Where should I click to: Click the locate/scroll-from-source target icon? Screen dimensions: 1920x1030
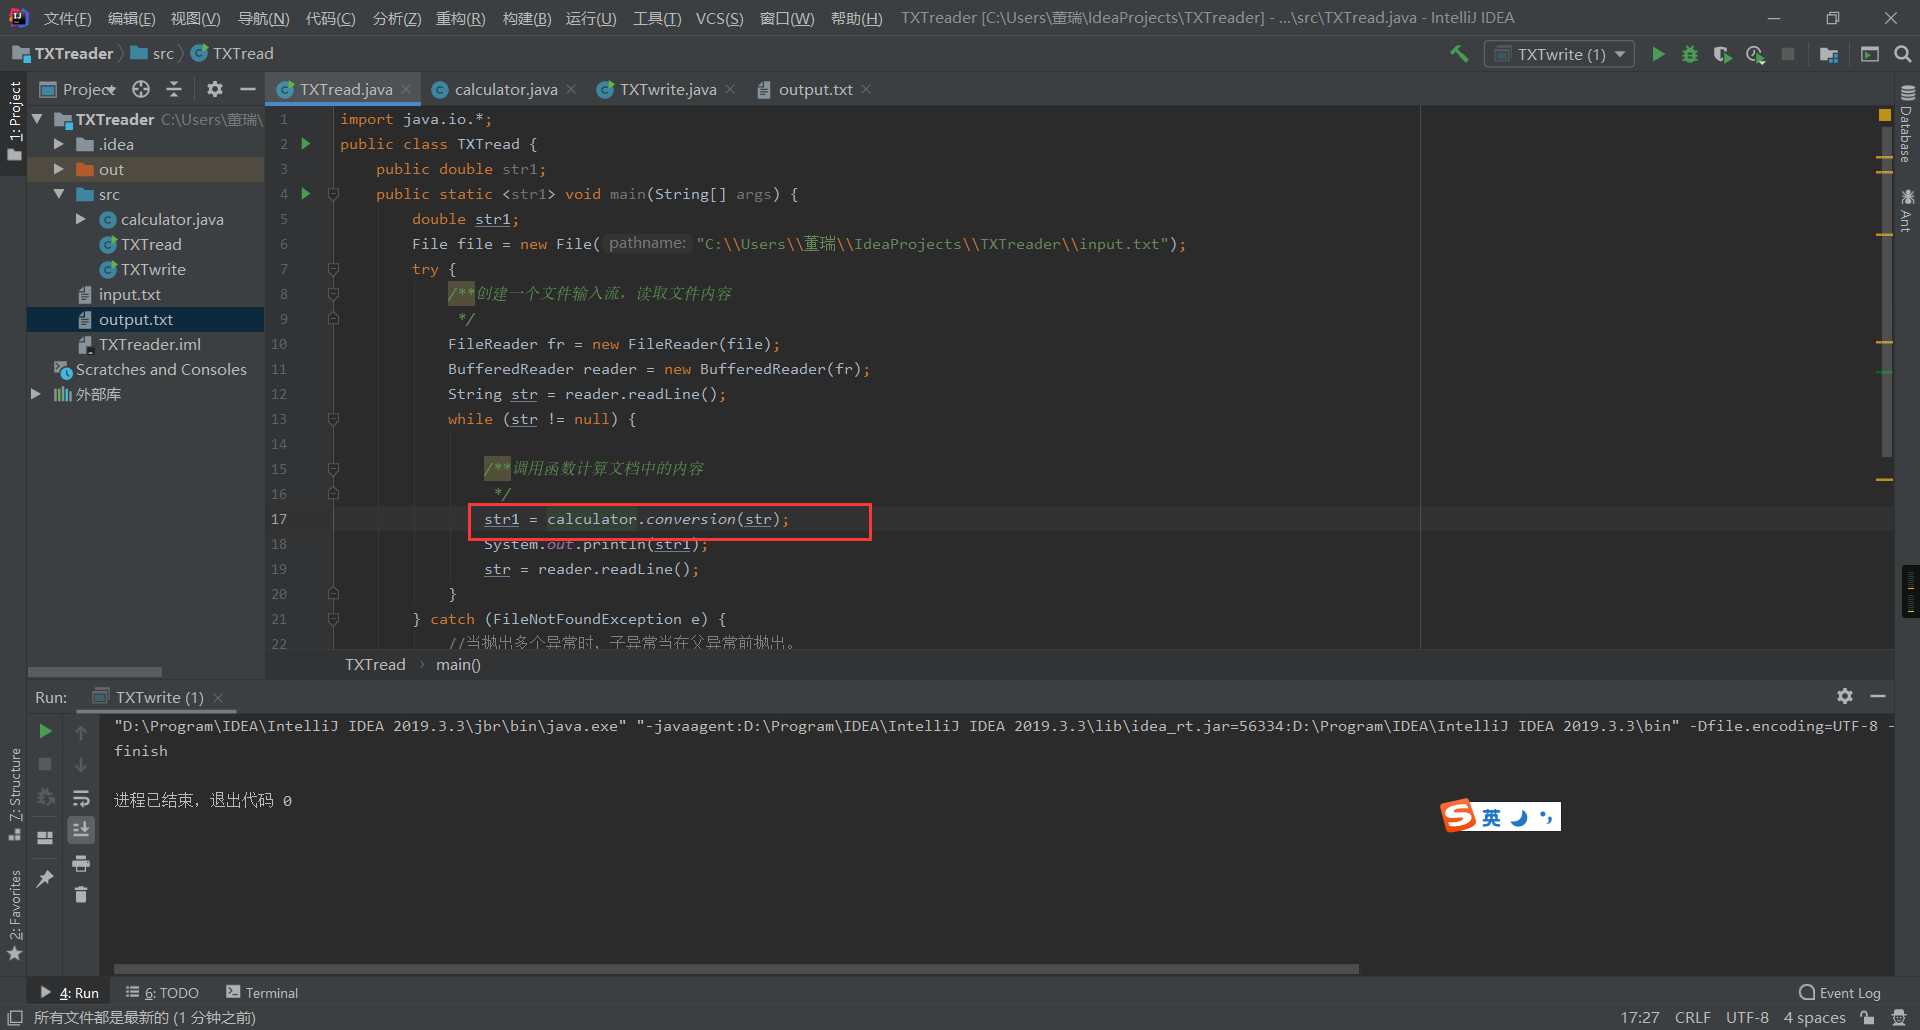(141, 89)
